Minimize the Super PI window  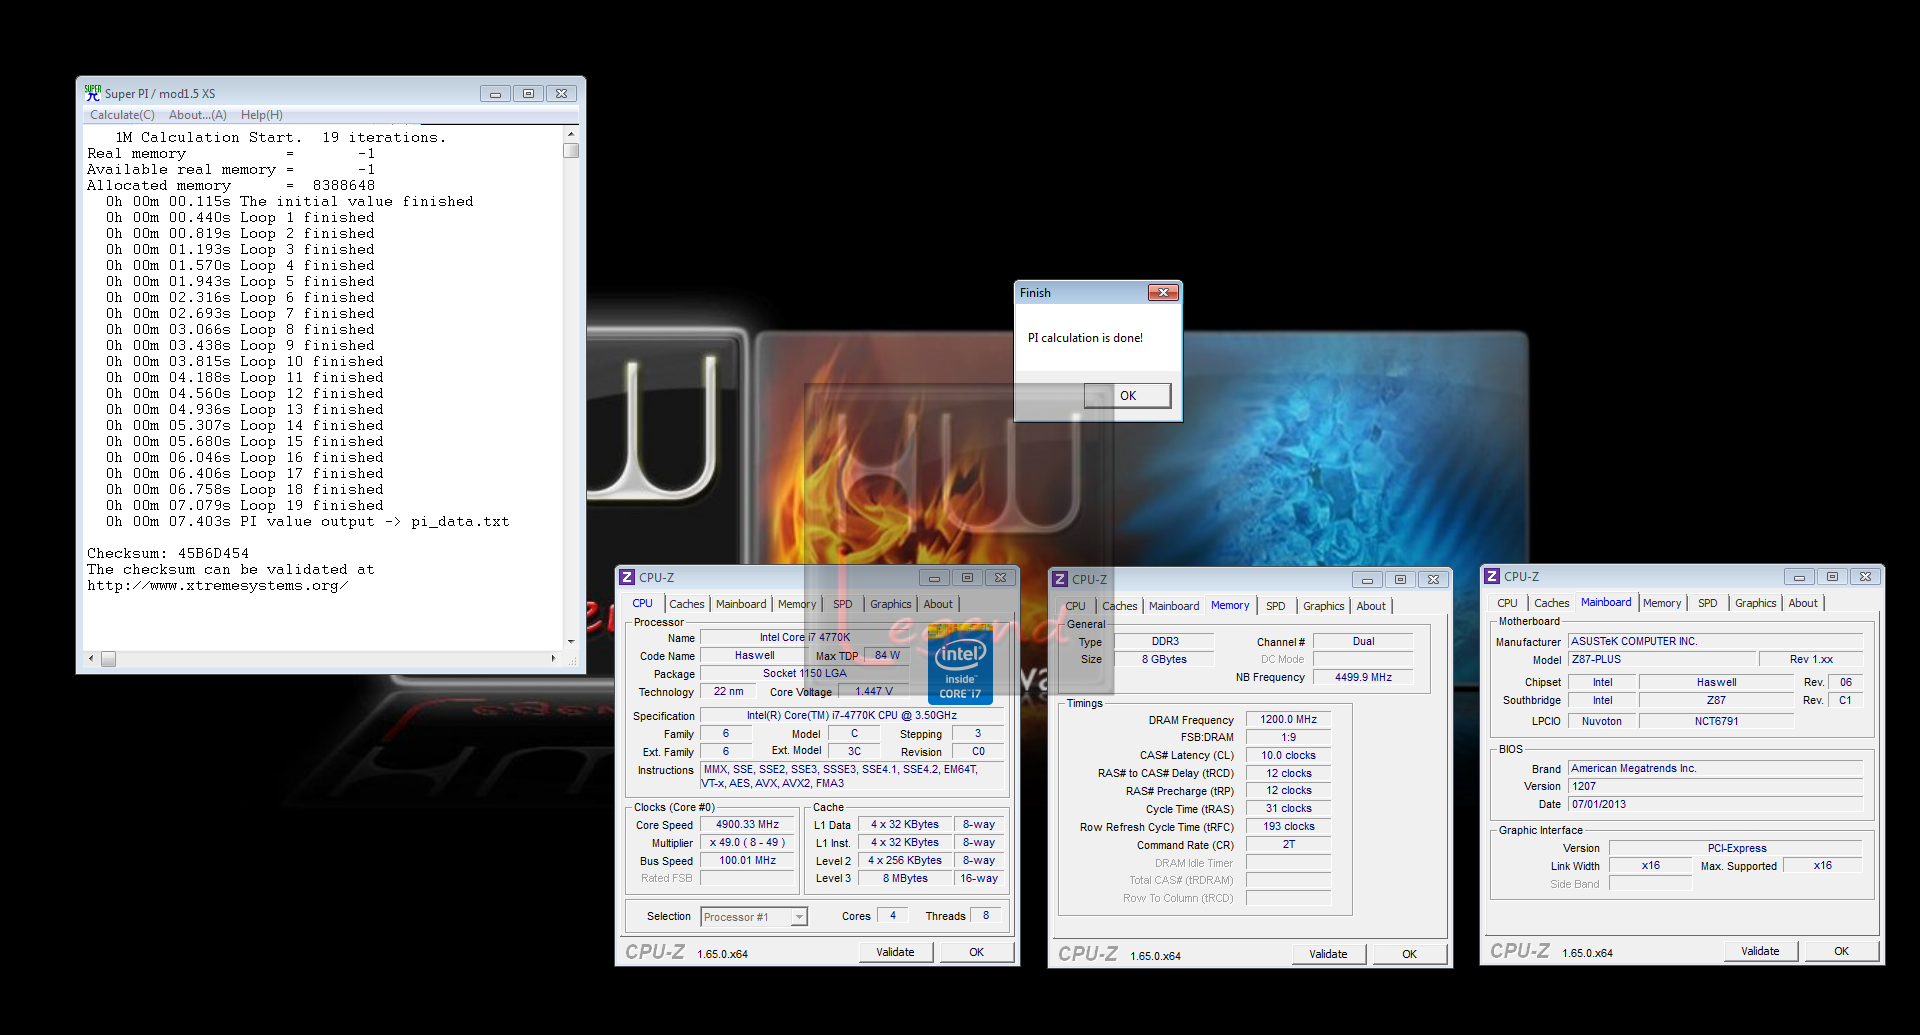click(x=495, y=94)
